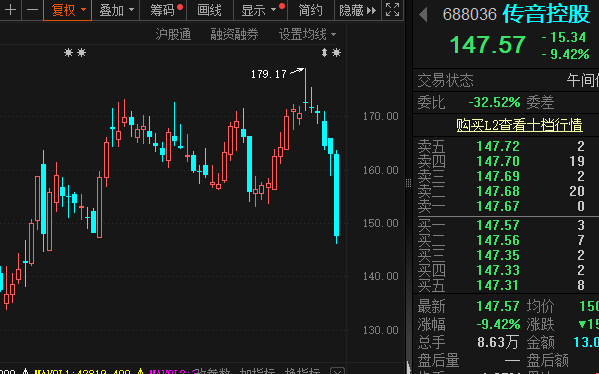
Task: Open the 筹码 chip distribution view
Action: tap(163, 10)
